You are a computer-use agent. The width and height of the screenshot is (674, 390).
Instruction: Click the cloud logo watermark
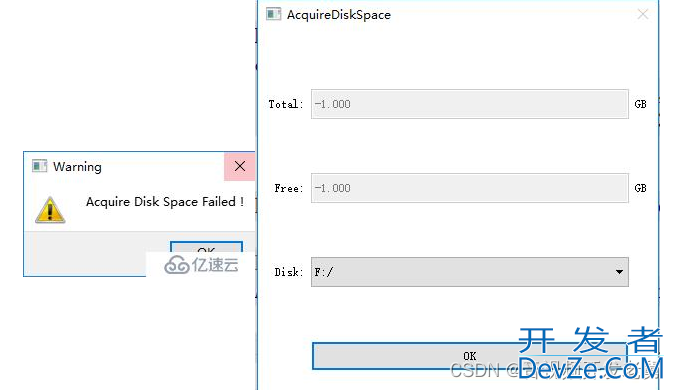(x=176, y=265)
